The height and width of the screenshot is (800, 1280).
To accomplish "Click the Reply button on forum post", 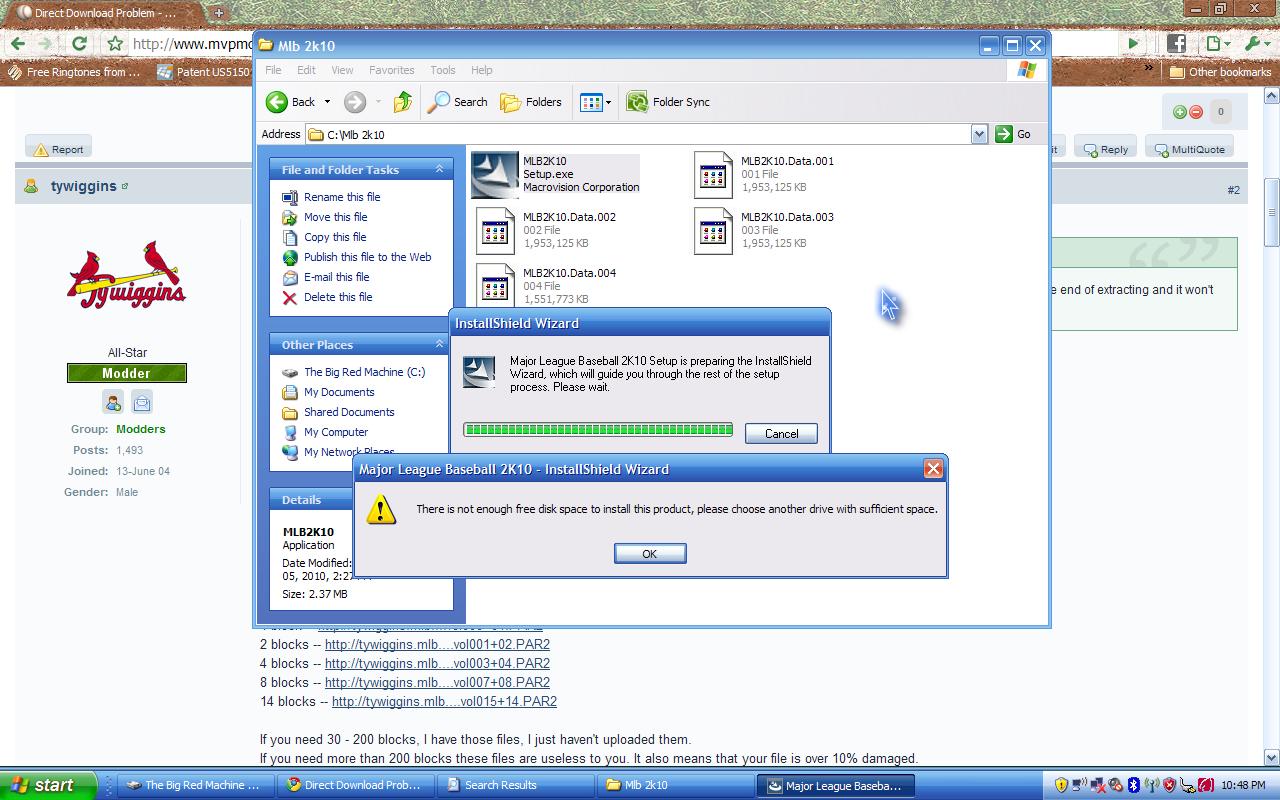I will click(1105, 149).
